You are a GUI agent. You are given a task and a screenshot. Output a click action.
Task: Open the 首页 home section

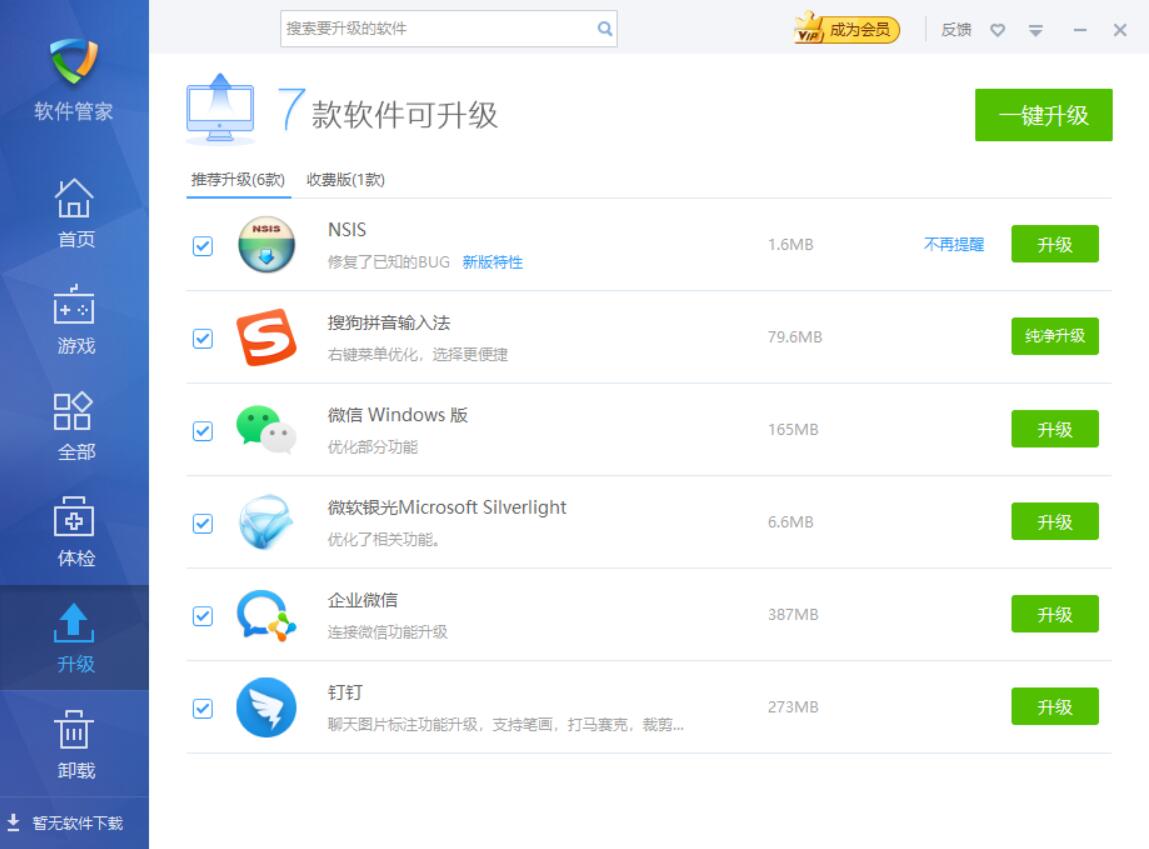tap(74, 213)
